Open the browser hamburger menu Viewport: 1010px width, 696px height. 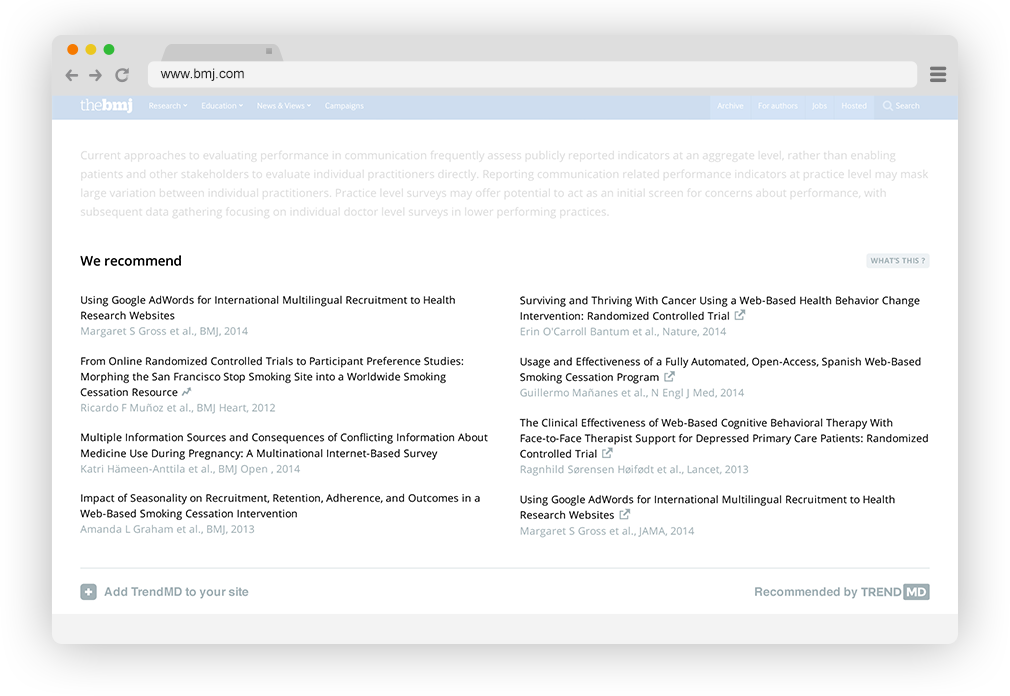coord(937,75)
